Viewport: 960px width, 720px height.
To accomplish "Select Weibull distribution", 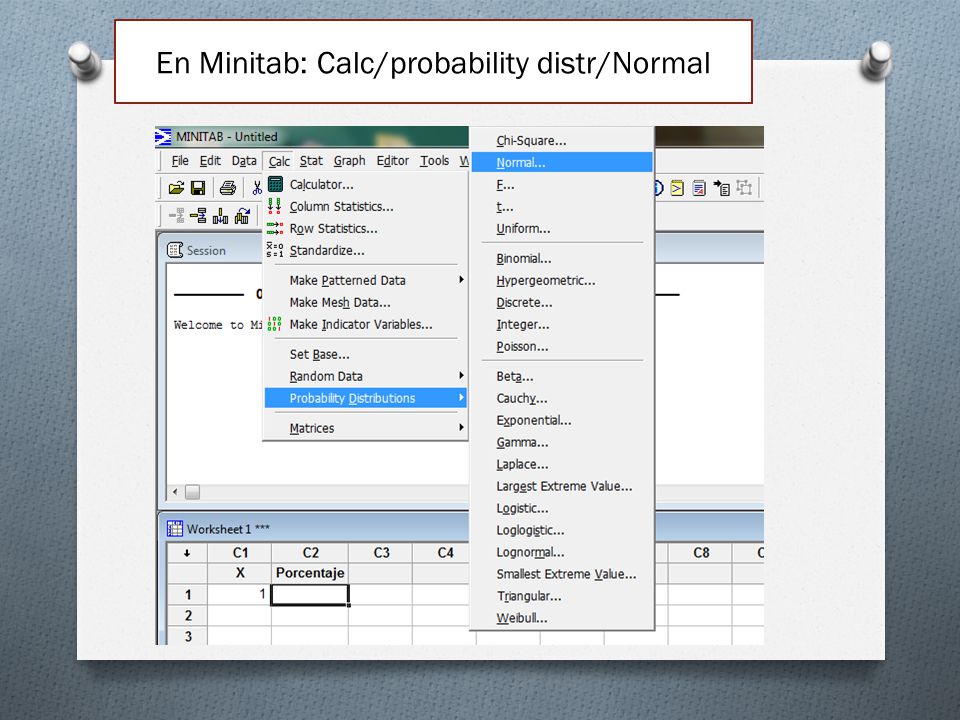I will tap(562, 618).
